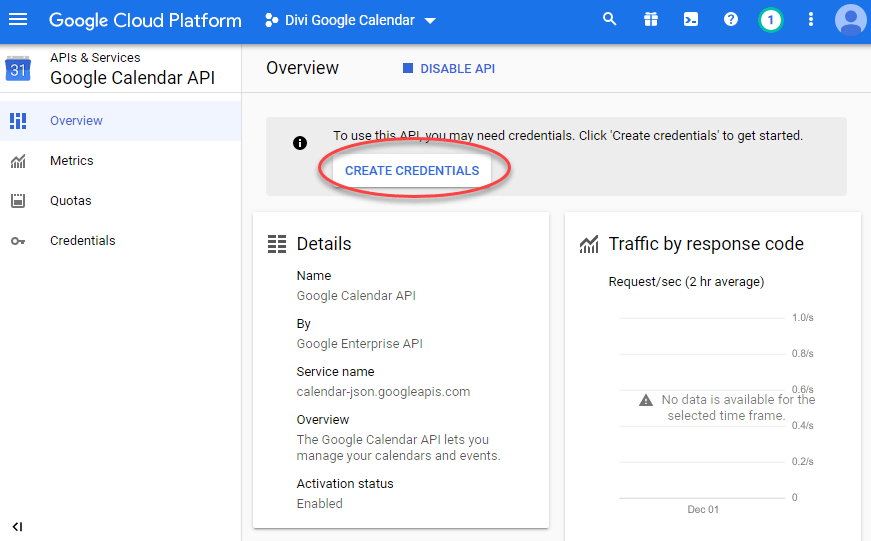Viewport: 871px width, 541px height.
Task: Click 'Google Calendar API' under Name
Action: click(x=356, y=295)
